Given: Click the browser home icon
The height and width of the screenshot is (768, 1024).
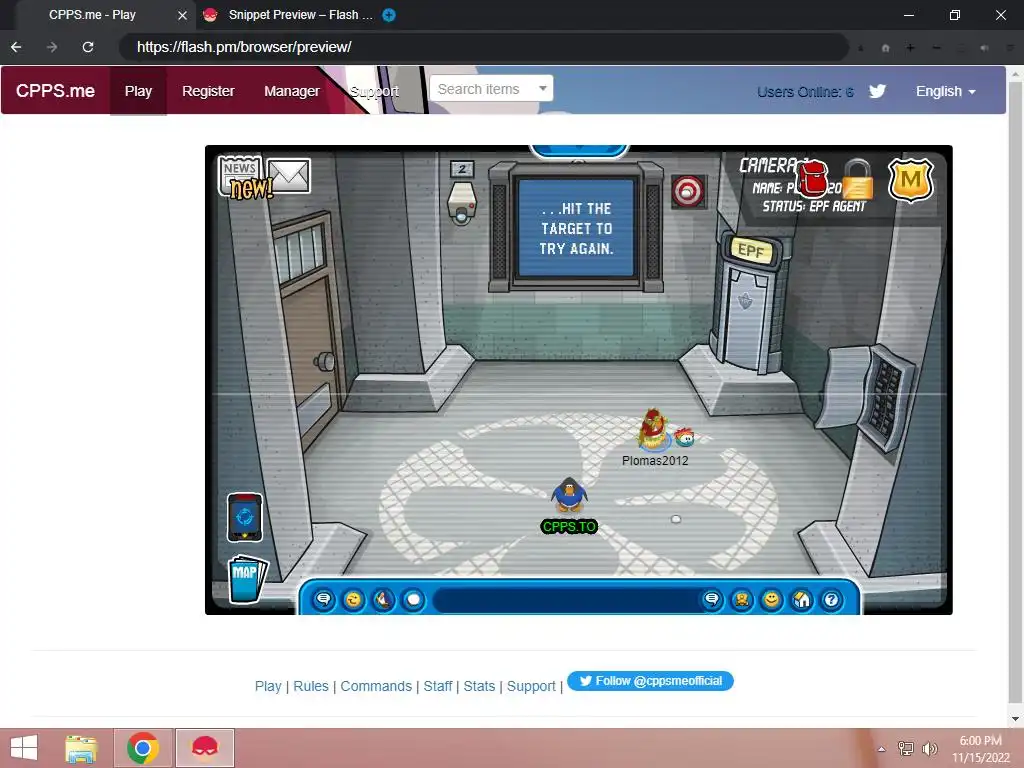Looking at the screenshot, I should click(x=886, y=48).
